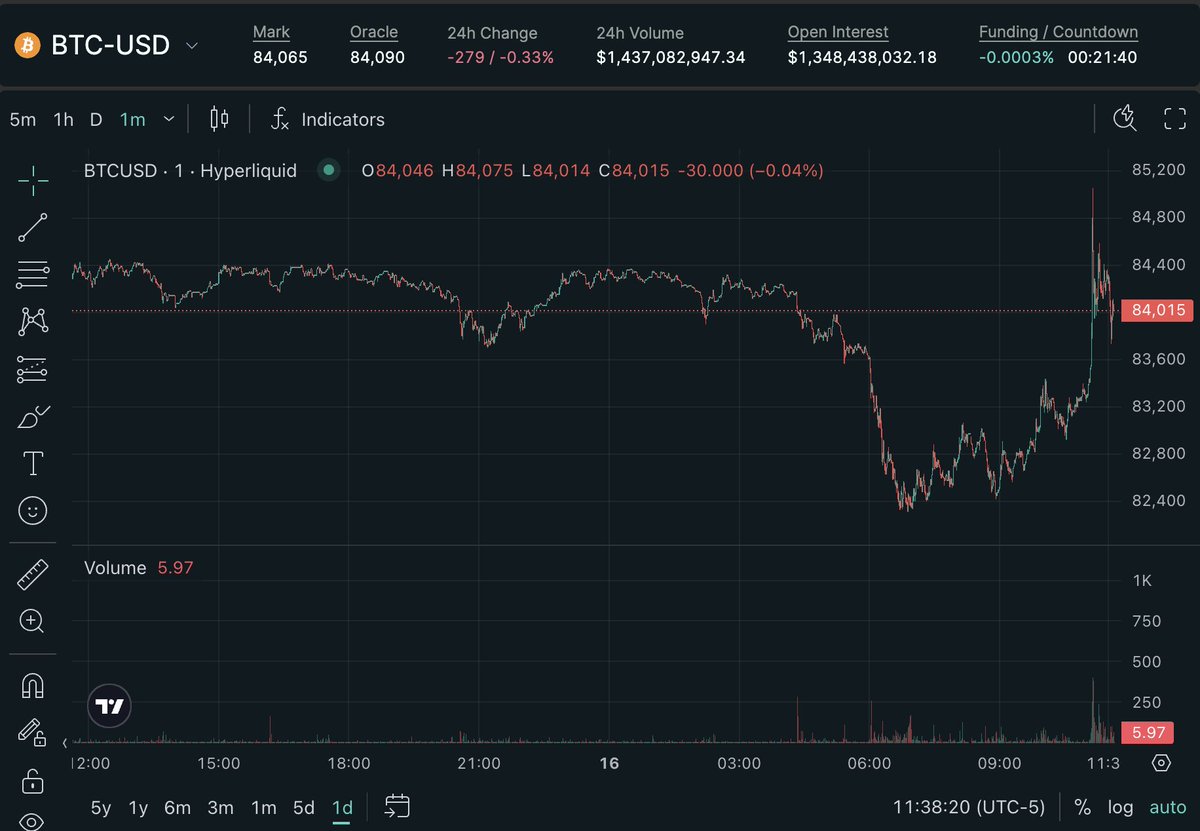Click the 24h Volume value
1200x831 pixels.
[x=671, y=57]
